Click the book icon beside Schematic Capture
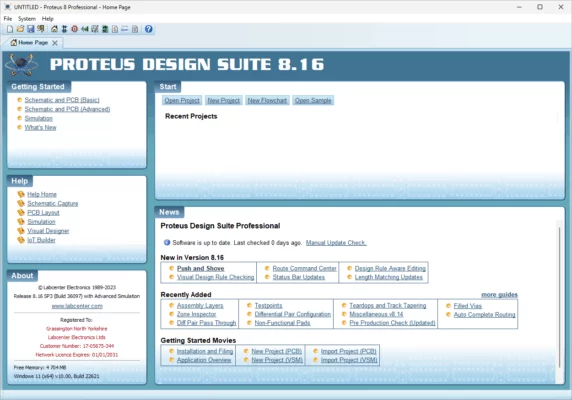The image size is (572, 400). [21, 203]
